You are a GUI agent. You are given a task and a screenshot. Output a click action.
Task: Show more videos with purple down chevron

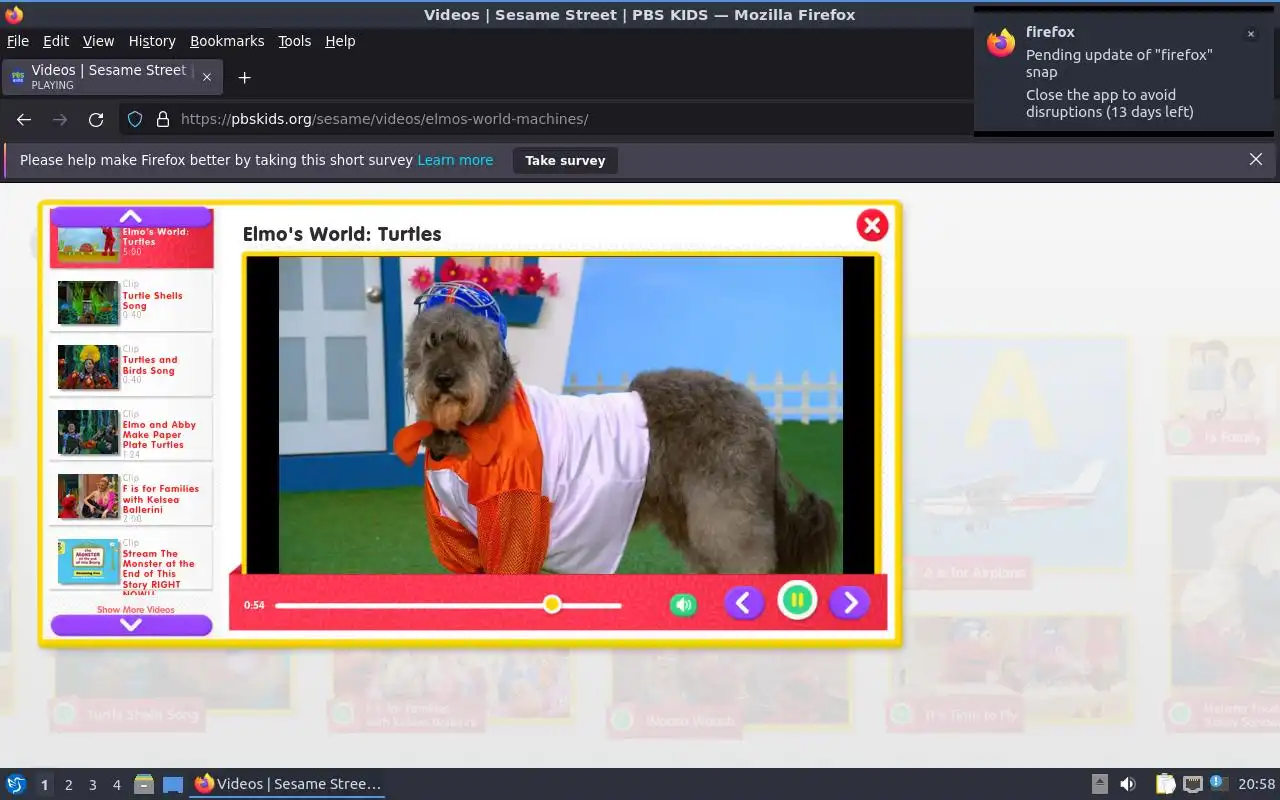tap(131, 625)
